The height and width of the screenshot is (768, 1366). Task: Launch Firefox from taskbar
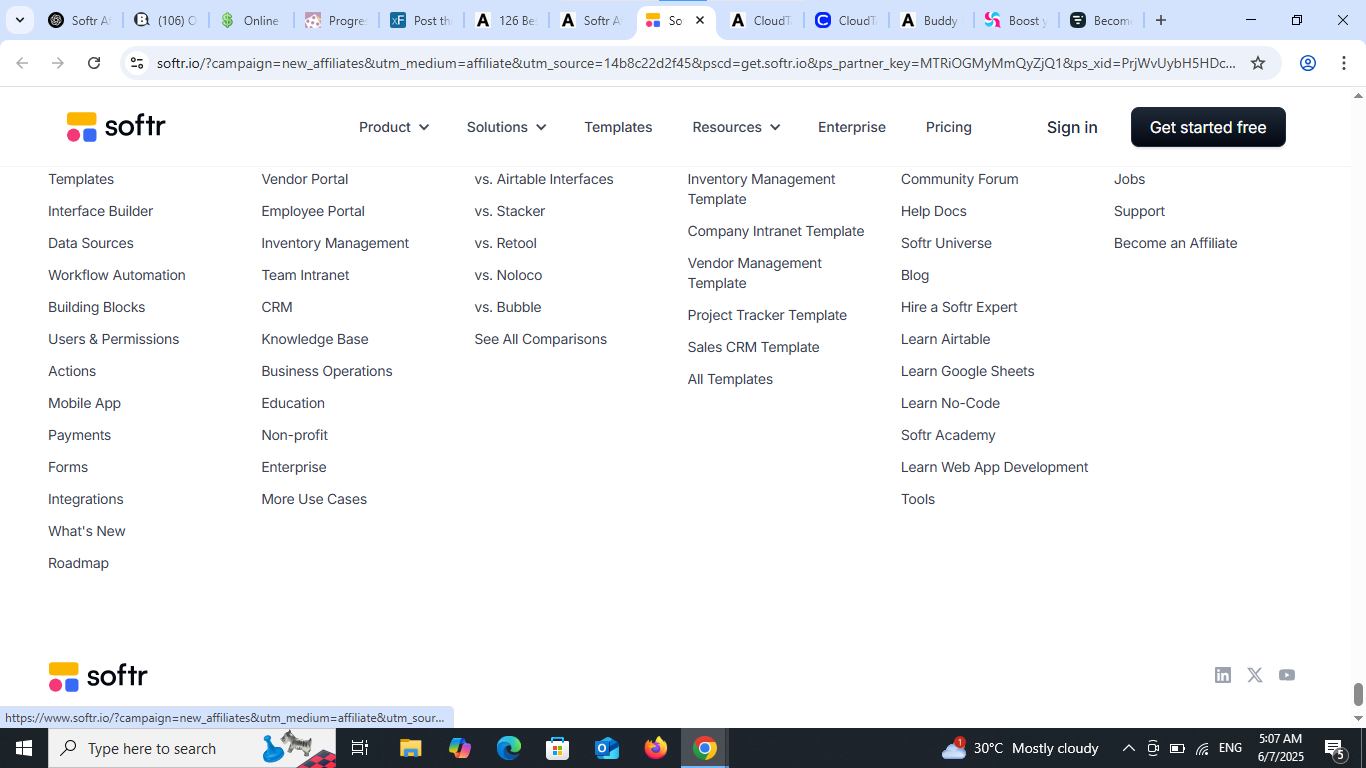(656, 748)
